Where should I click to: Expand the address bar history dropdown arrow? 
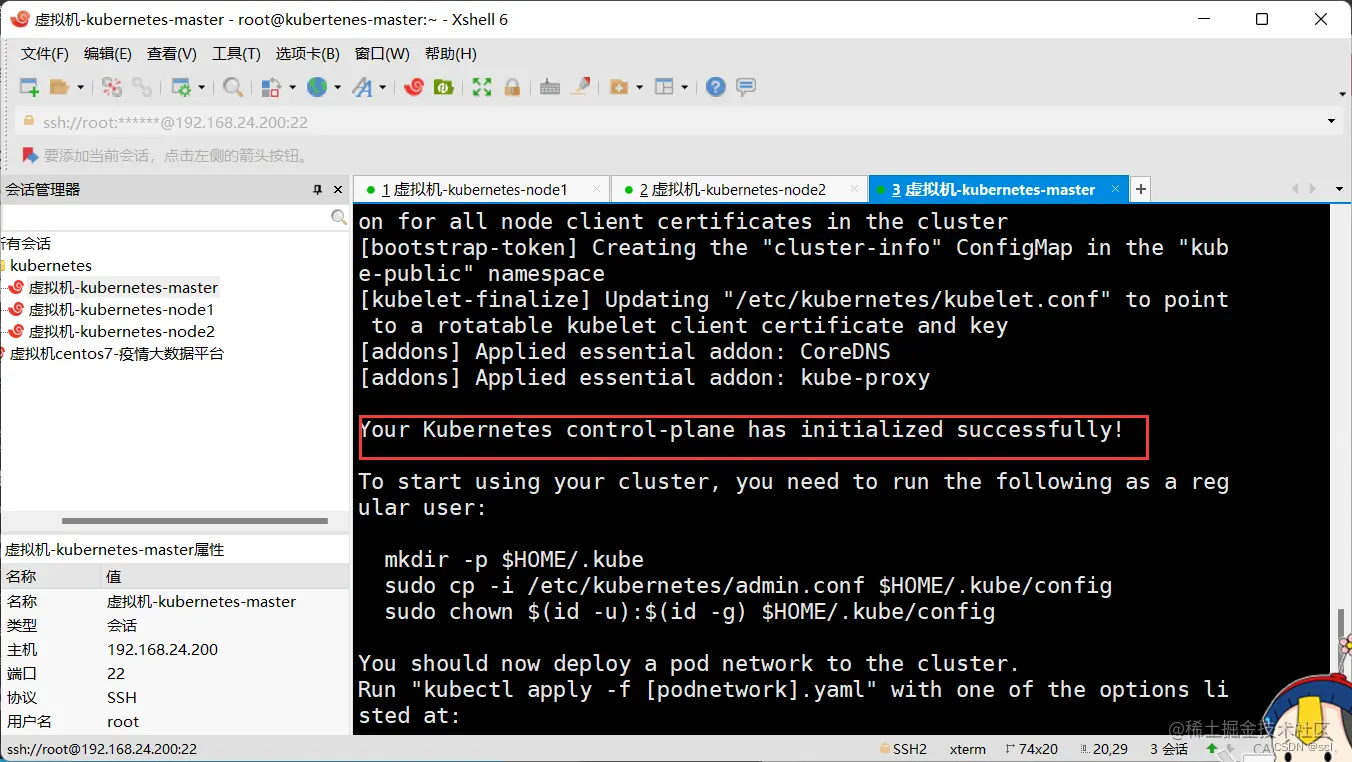pos(1331,122)
